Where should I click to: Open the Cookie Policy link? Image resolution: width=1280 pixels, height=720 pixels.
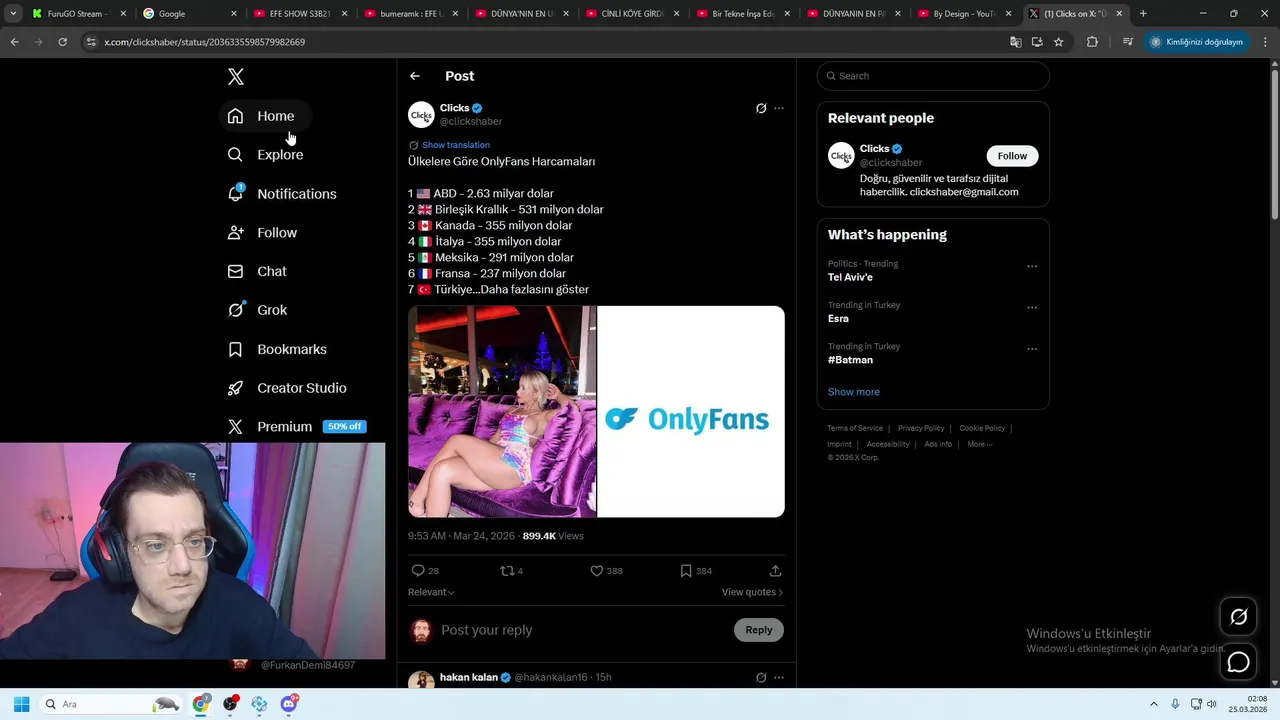[982, 428]
